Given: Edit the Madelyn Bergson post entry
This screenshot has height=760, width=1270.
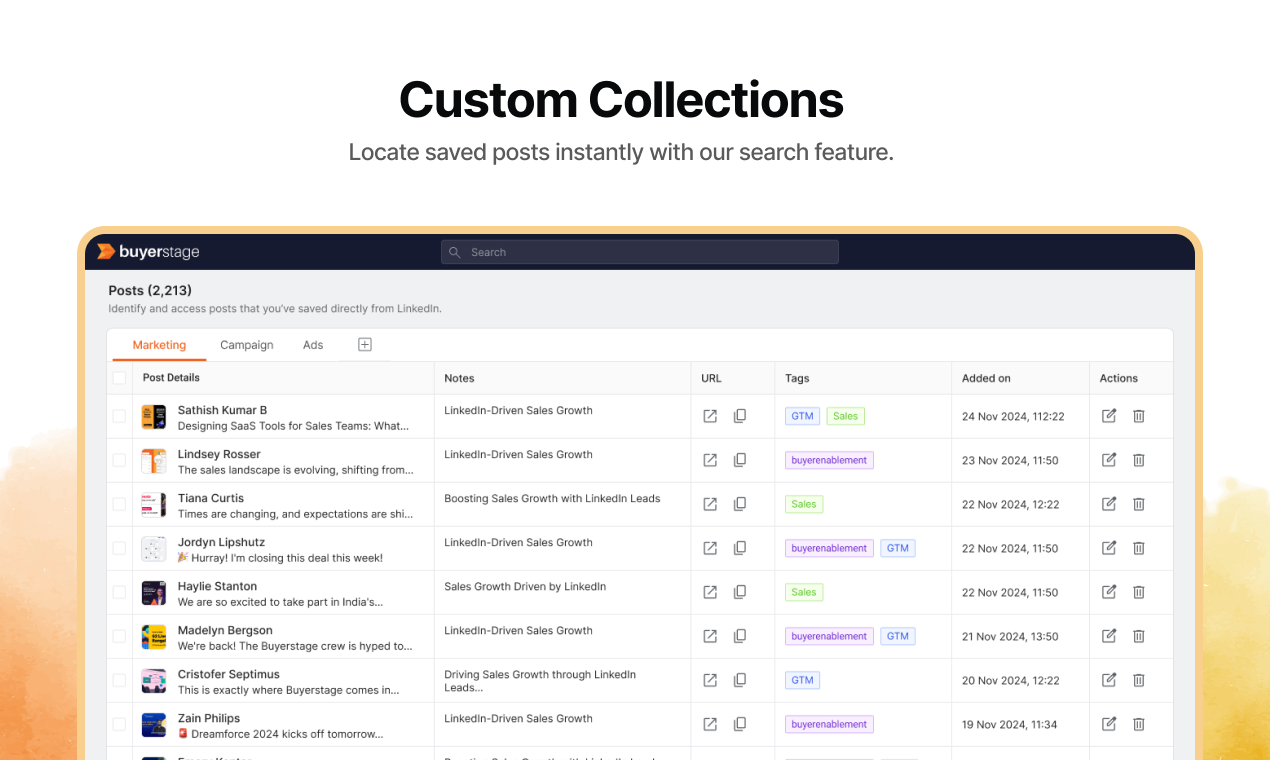Looking at the screenshot, I should tap(1109, 636).
